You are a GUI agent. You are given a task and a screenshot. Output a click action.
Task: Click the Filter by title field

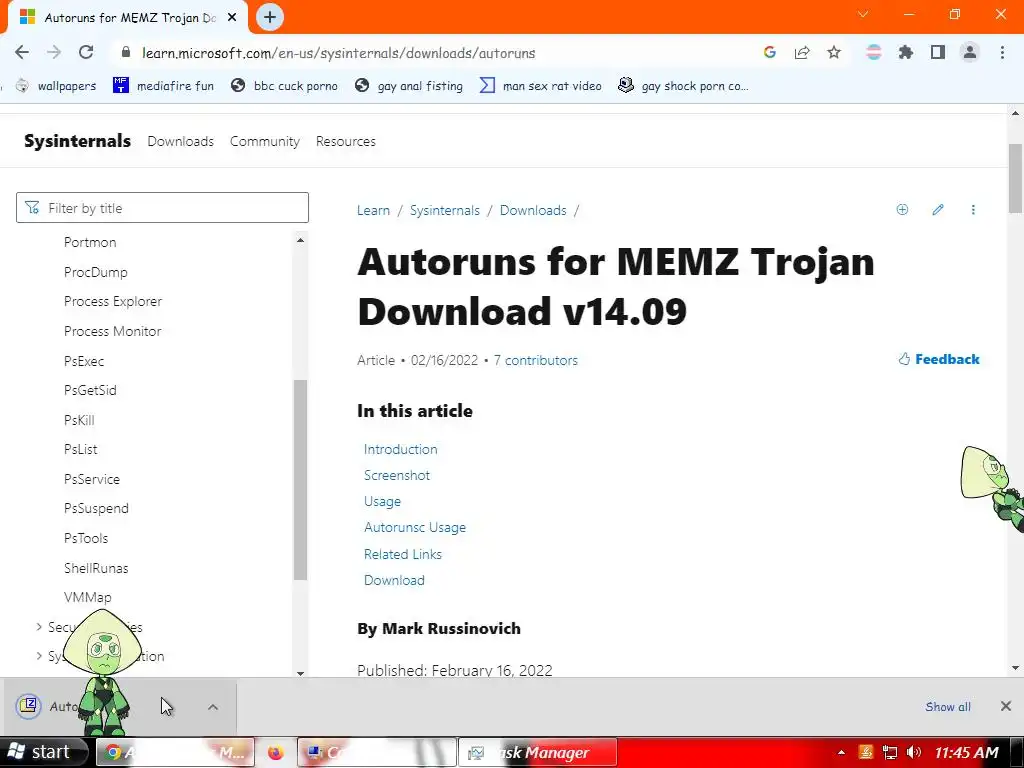pyautogui.click(x=162, y=208)
